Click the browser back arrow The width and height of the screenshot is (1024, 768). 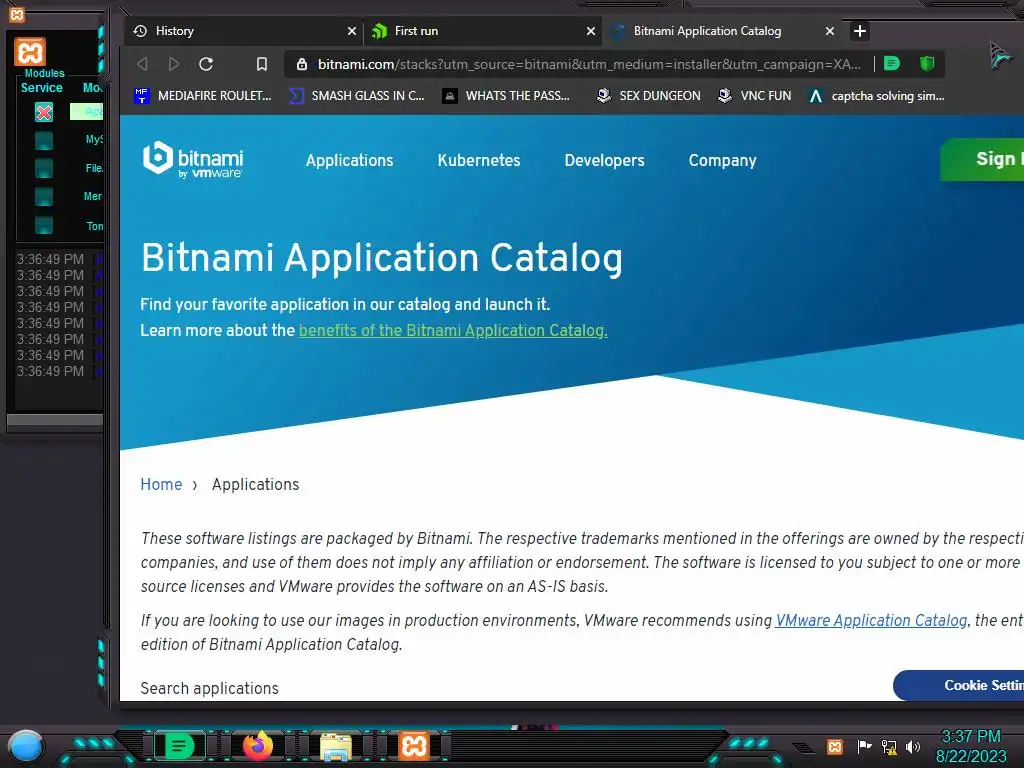pos(142,64)
